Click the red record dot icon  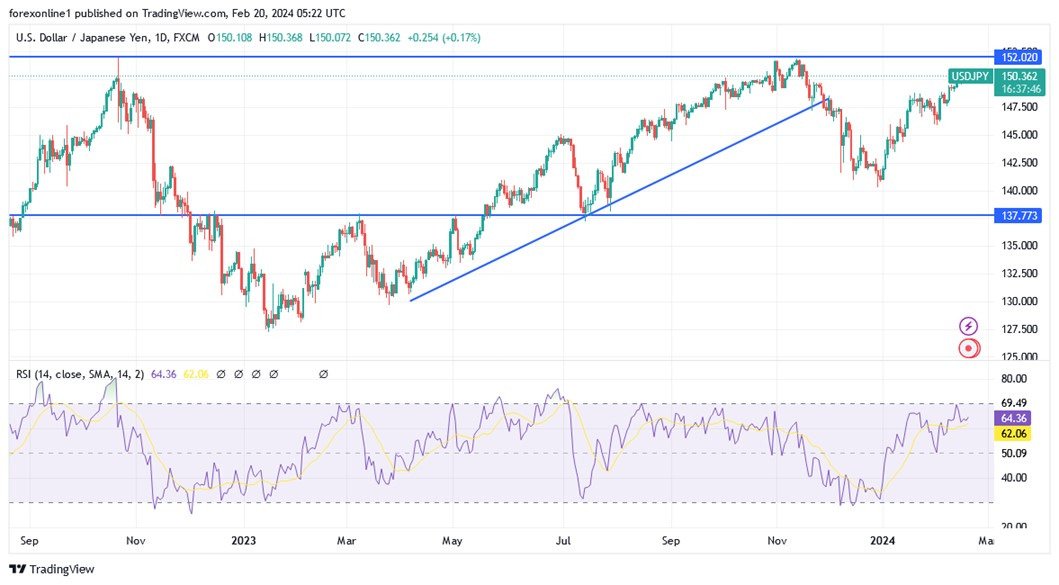(x=967, y=347)
